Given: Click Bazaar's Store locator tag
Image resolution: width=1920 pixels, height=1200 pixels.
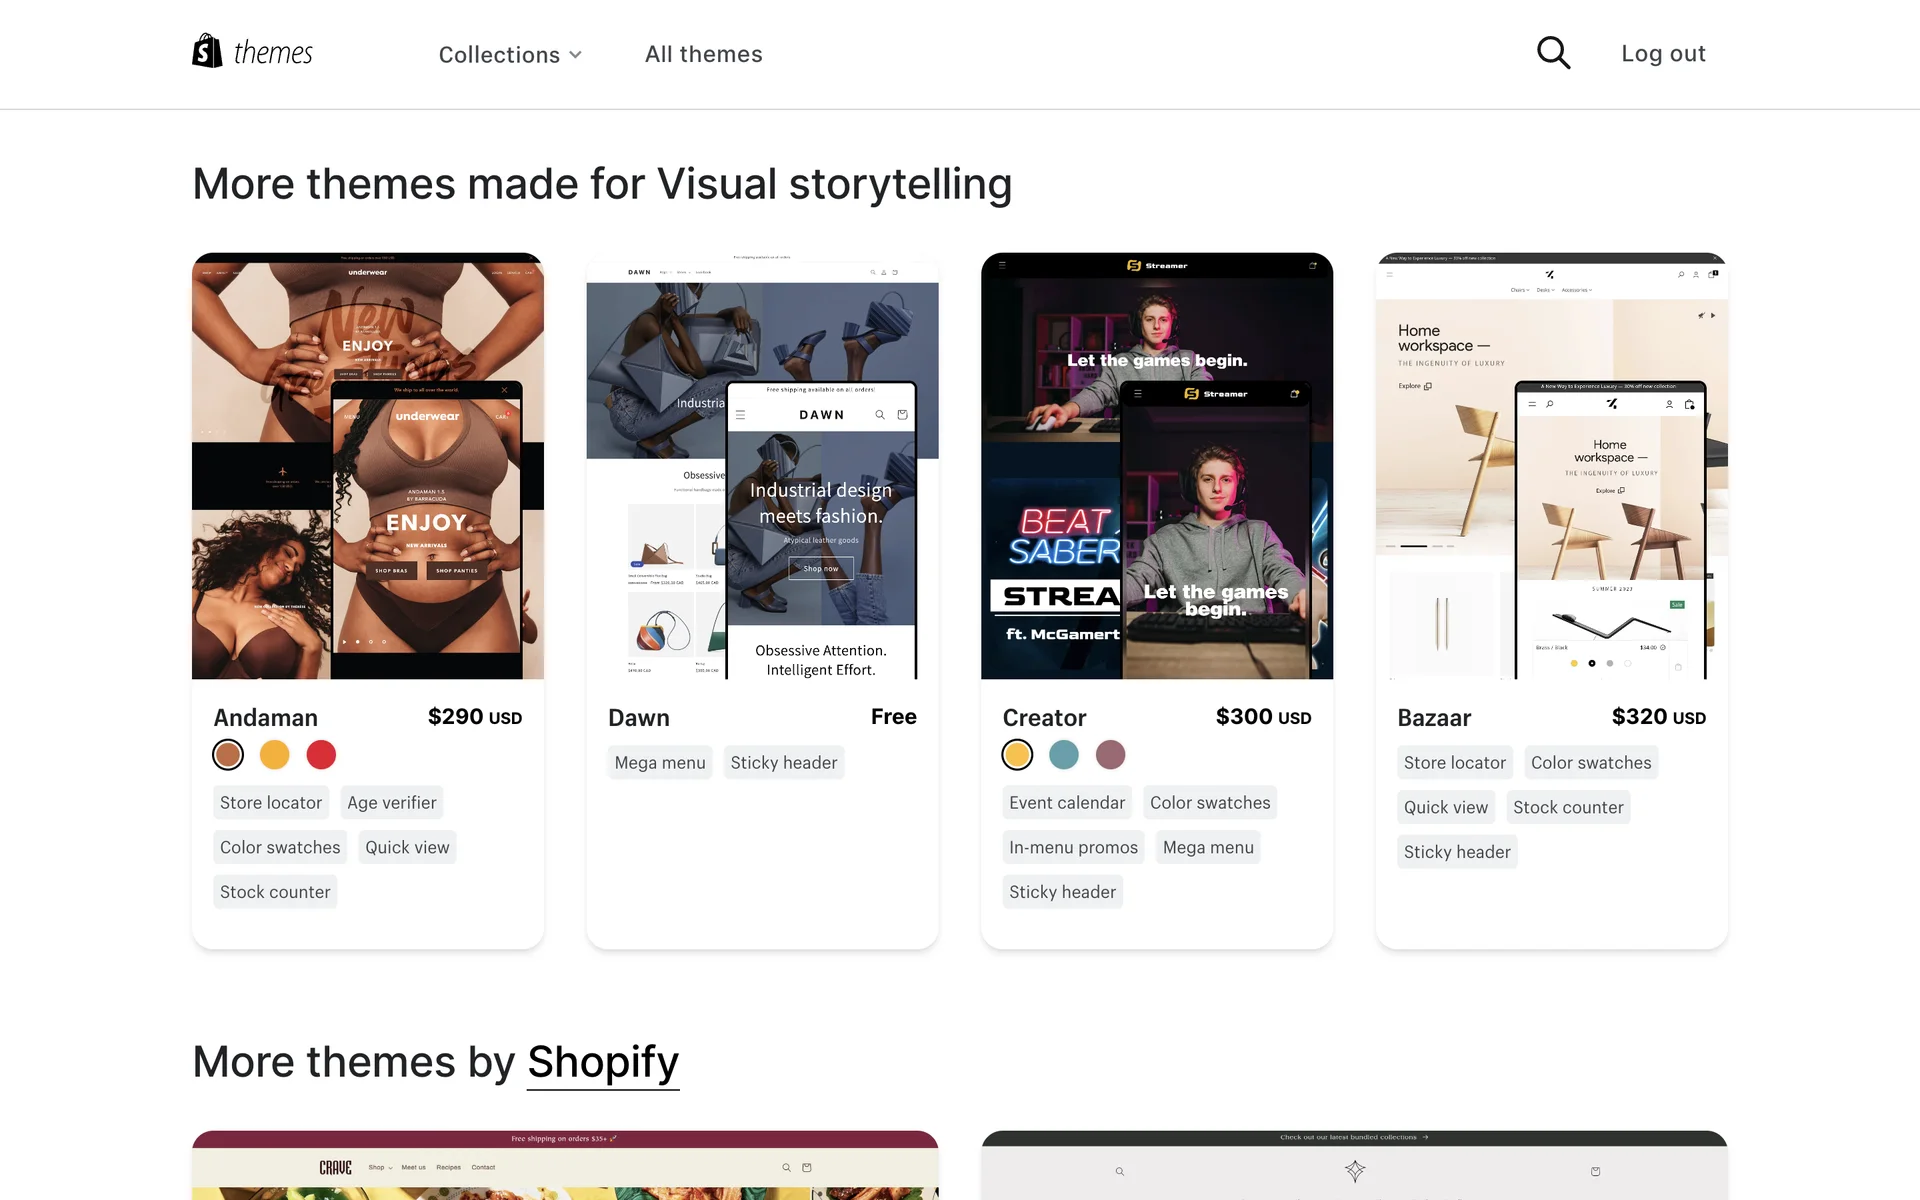Looking at the screenshot, I should tap(1454, 763).
